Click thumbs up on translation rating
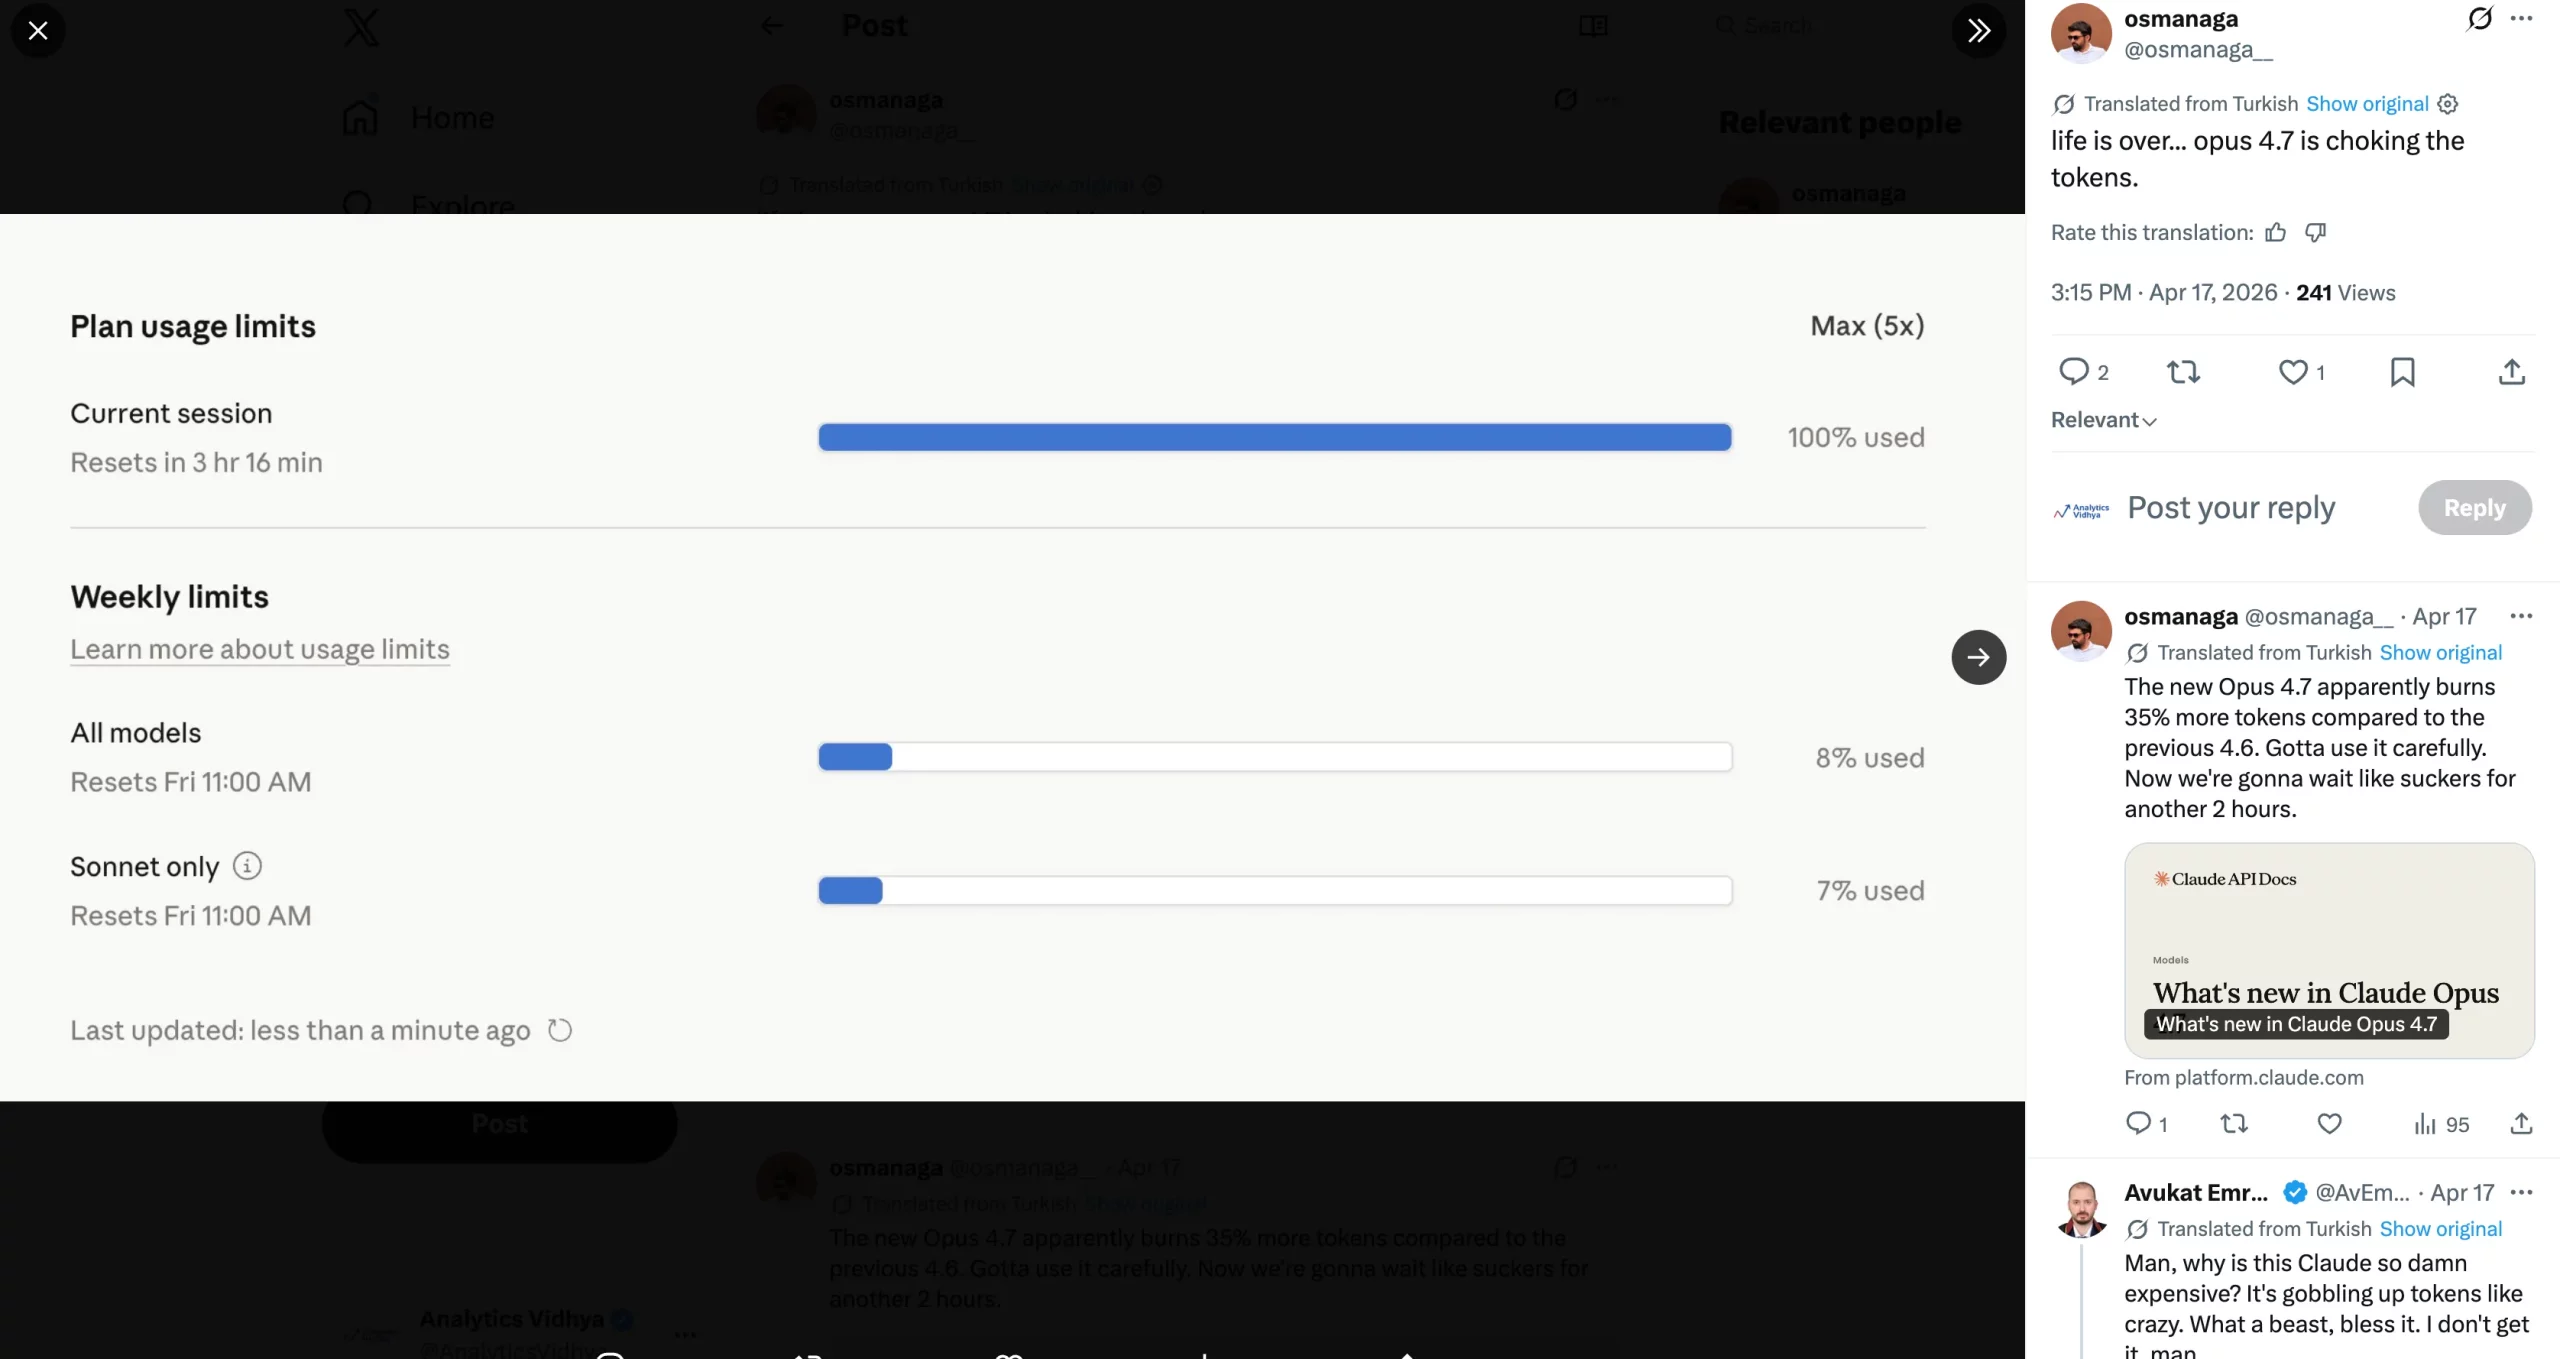Screen dimensions: 2560x1359 2276,233
